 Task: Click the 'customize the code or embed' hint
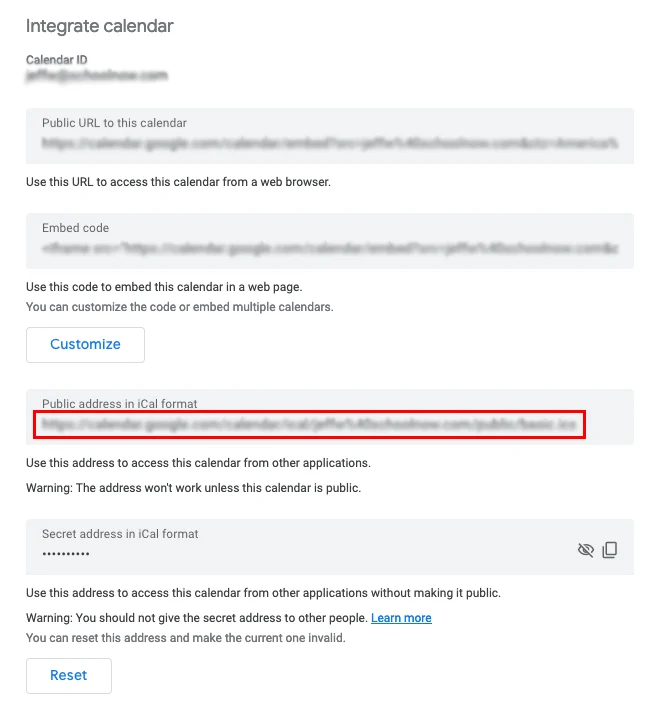tap(180, 306)
